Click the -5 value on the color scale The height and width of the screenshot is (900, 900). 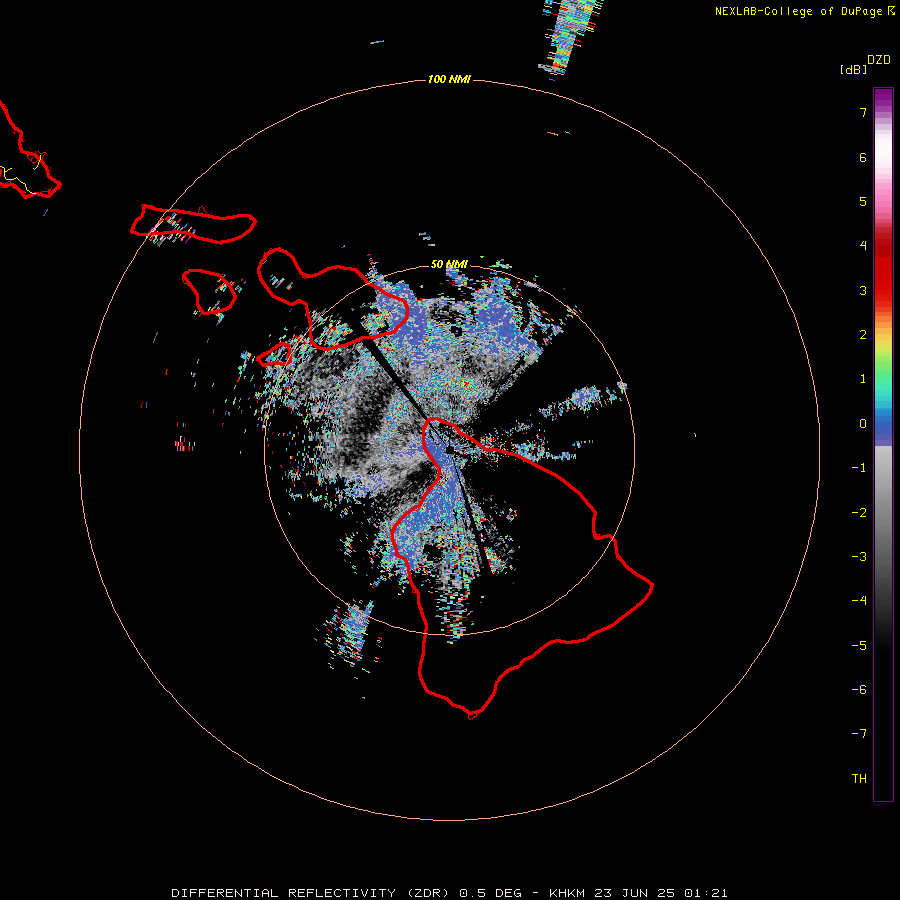point(859,646)
